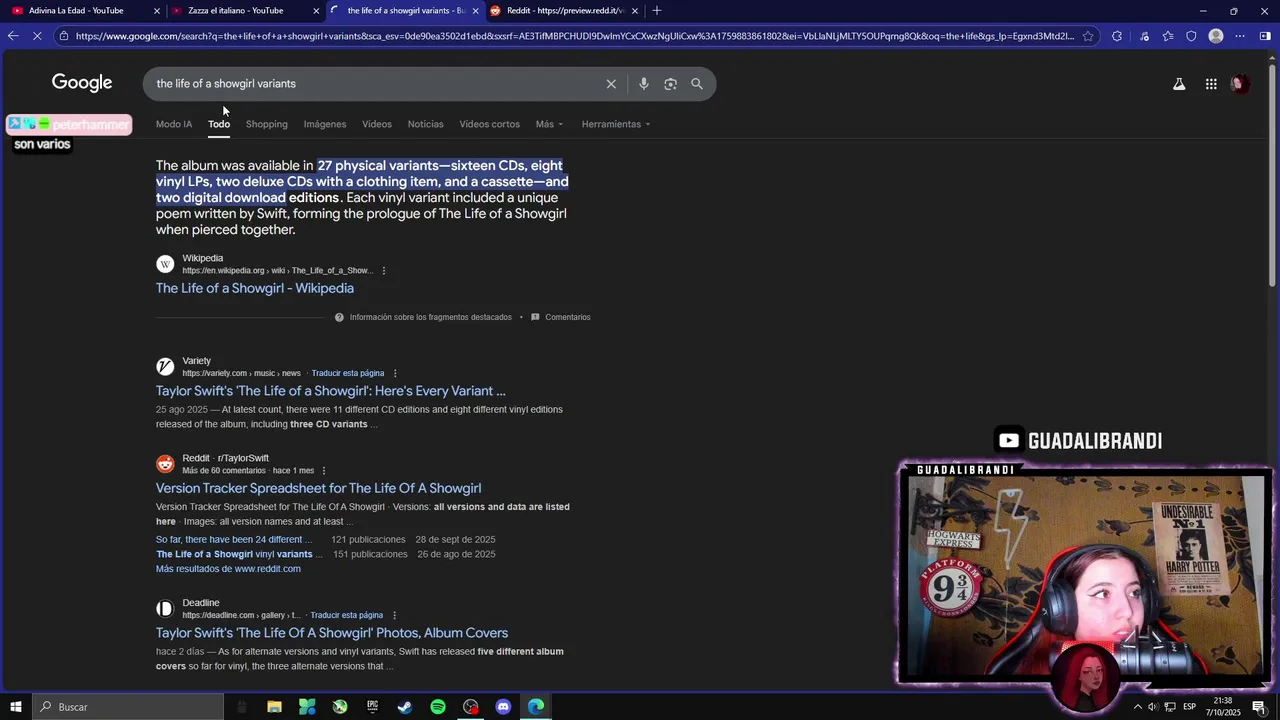Open Steam from the taskbar
1280x720 pixels.
405,707
